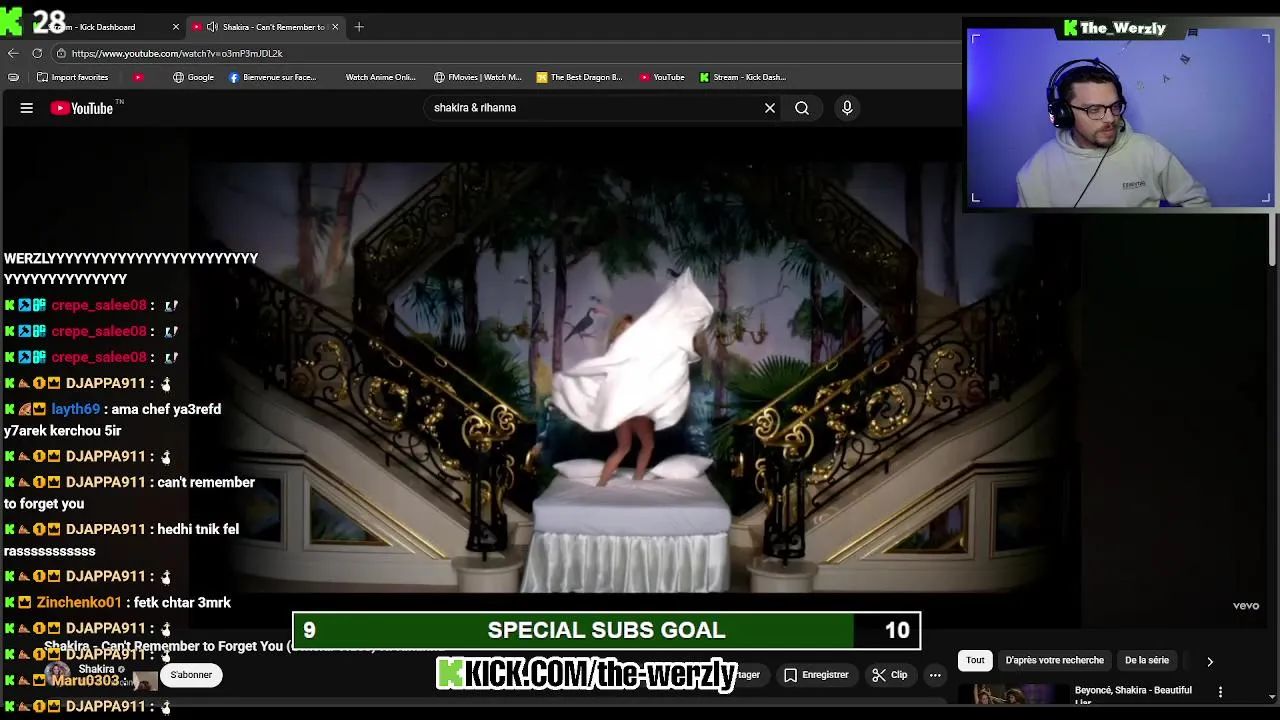Start voice search with the microphone
Viewport: 1280px width, 720px height.
847,108
